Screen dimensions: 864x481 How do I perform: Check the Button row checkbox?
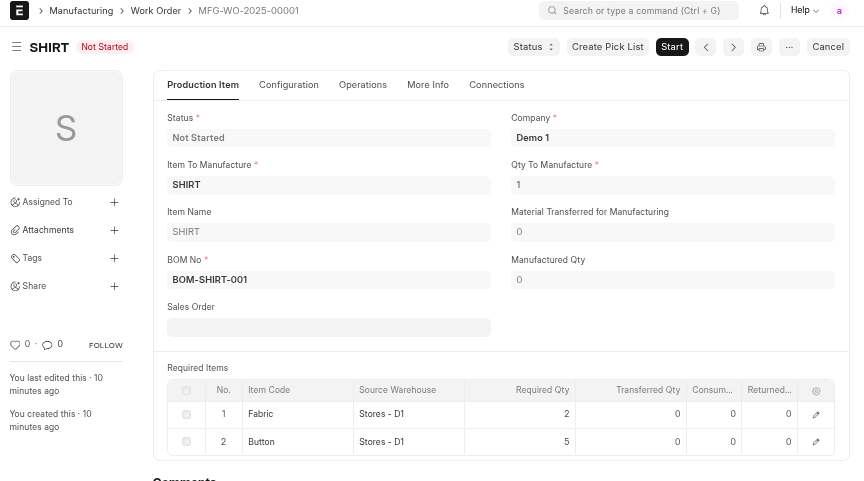186,442
